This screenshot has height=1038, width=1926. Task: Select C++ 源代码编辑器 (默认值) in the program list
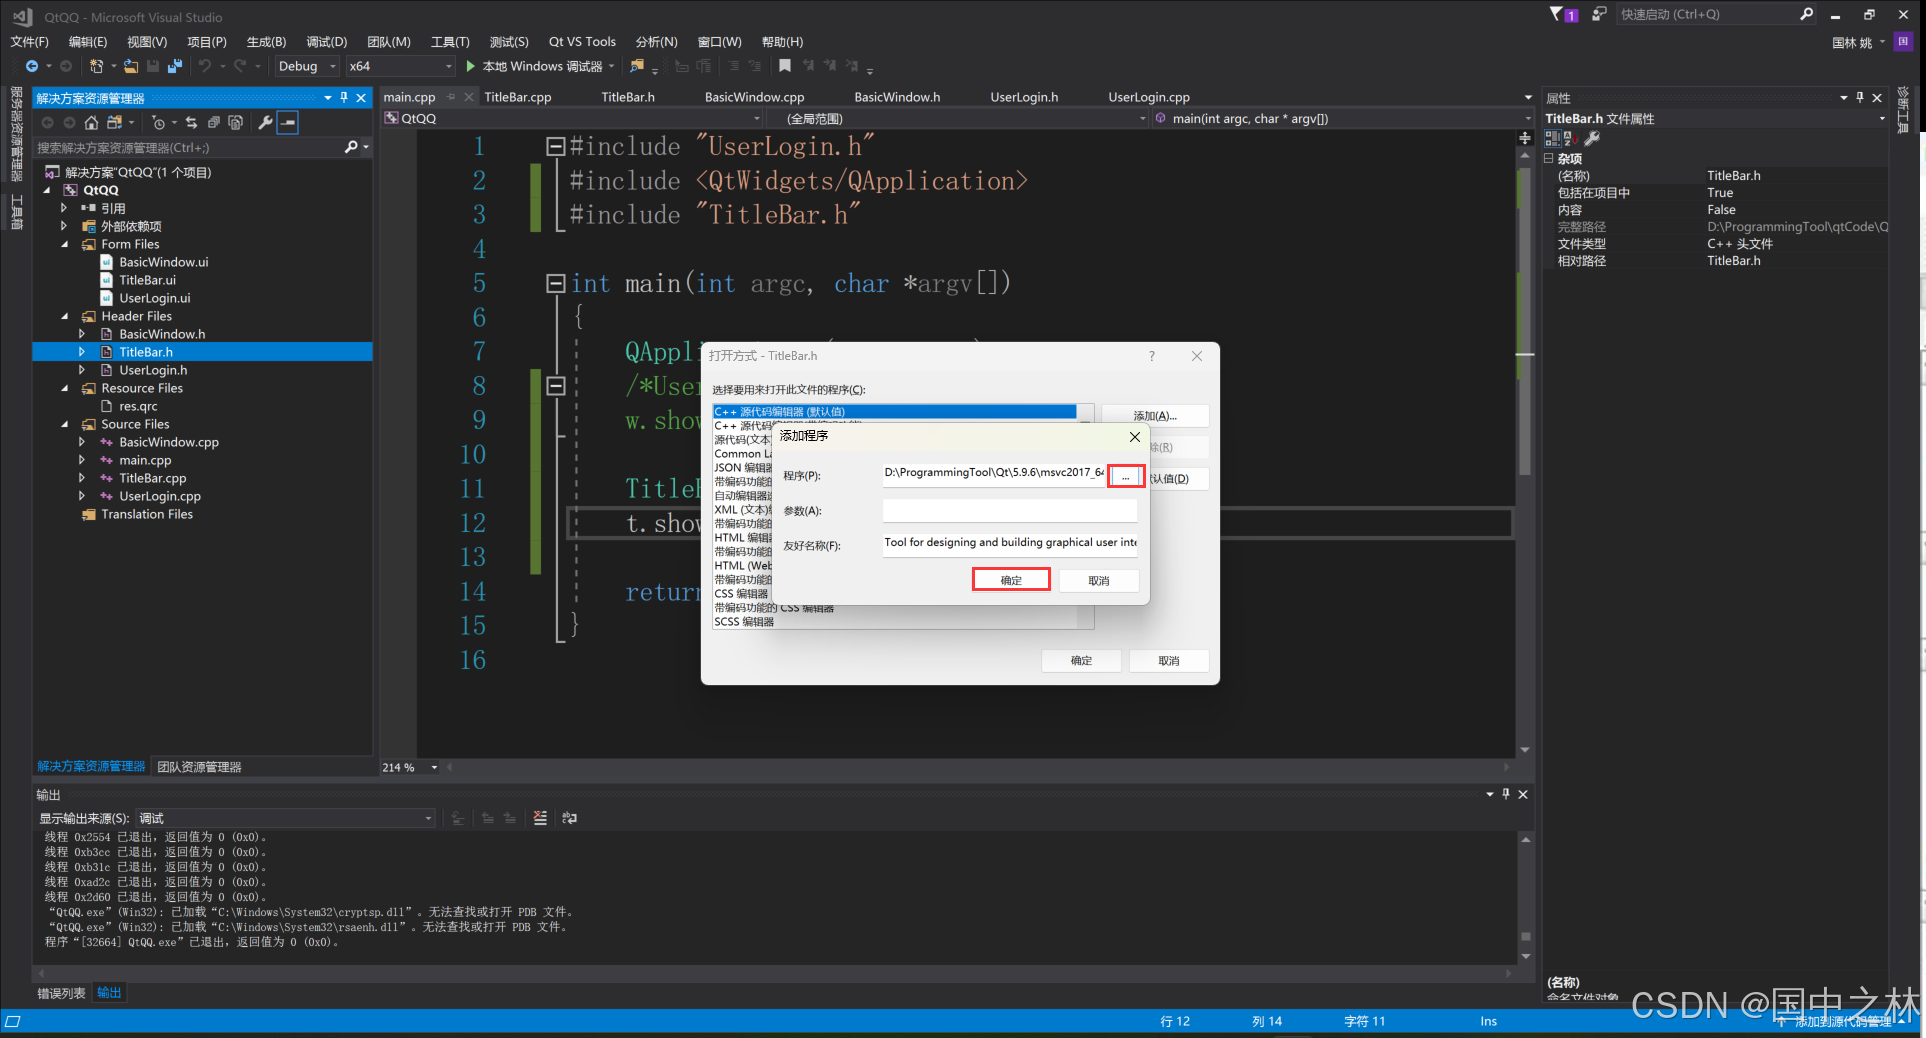click(895, 411)
